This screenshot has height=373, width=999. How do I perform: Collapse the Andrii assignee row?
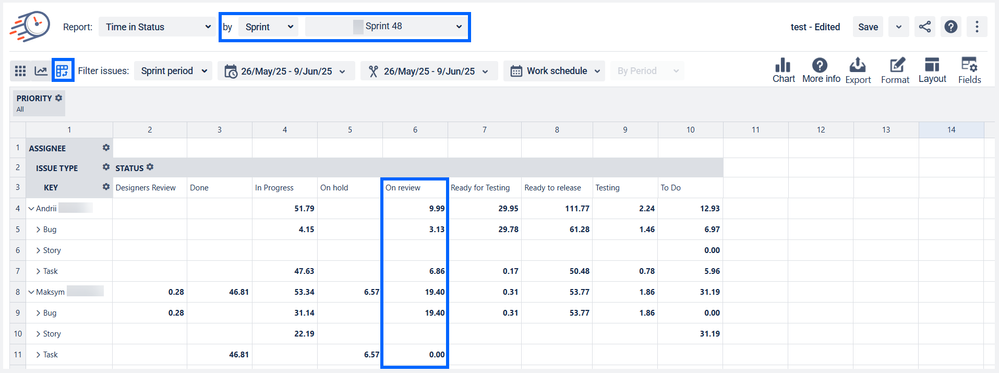pos(31,208)
